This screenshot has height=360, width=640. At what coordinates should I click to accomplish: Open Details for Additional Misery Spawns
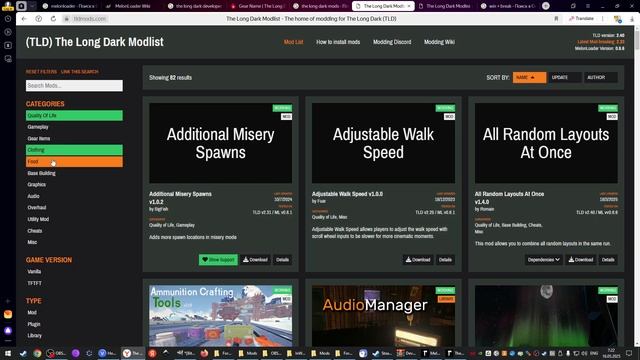pyautogui.click(x=282, y=260)
